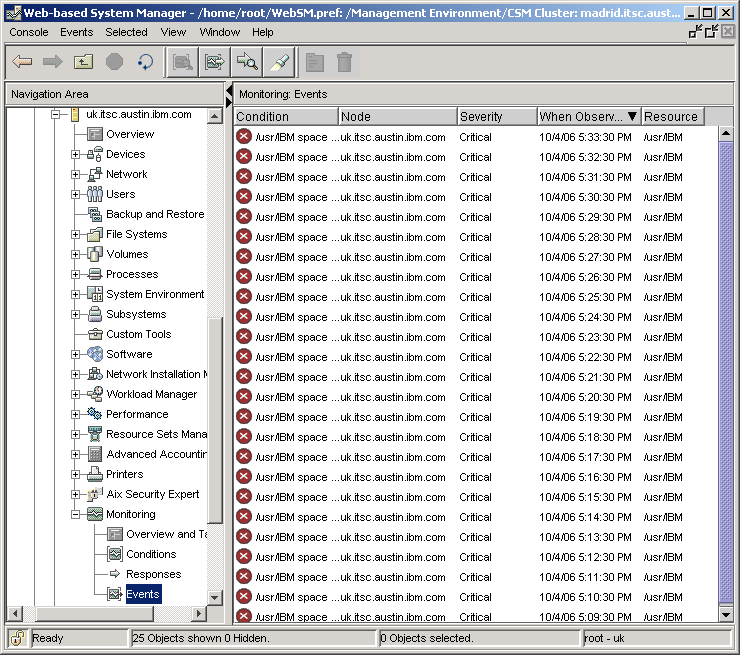740x655 pixels.
Task: Collapse the uk.itsc.austin.ibm.com host node
Action: (56, 115)
